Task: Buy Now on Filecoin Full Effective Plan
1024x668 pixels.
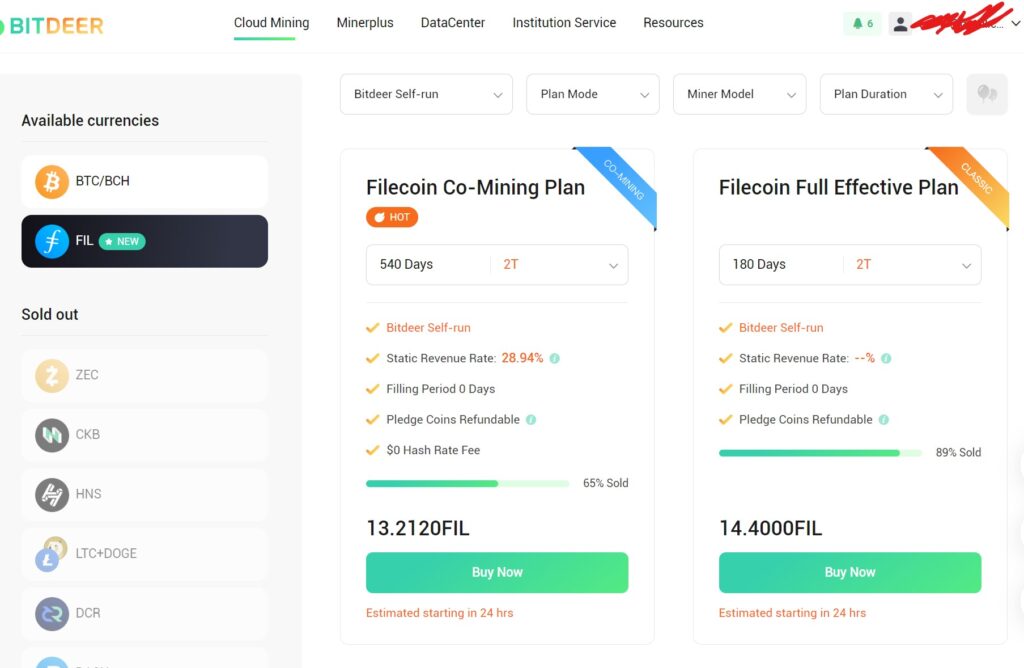Action: [x=849, y=571]
